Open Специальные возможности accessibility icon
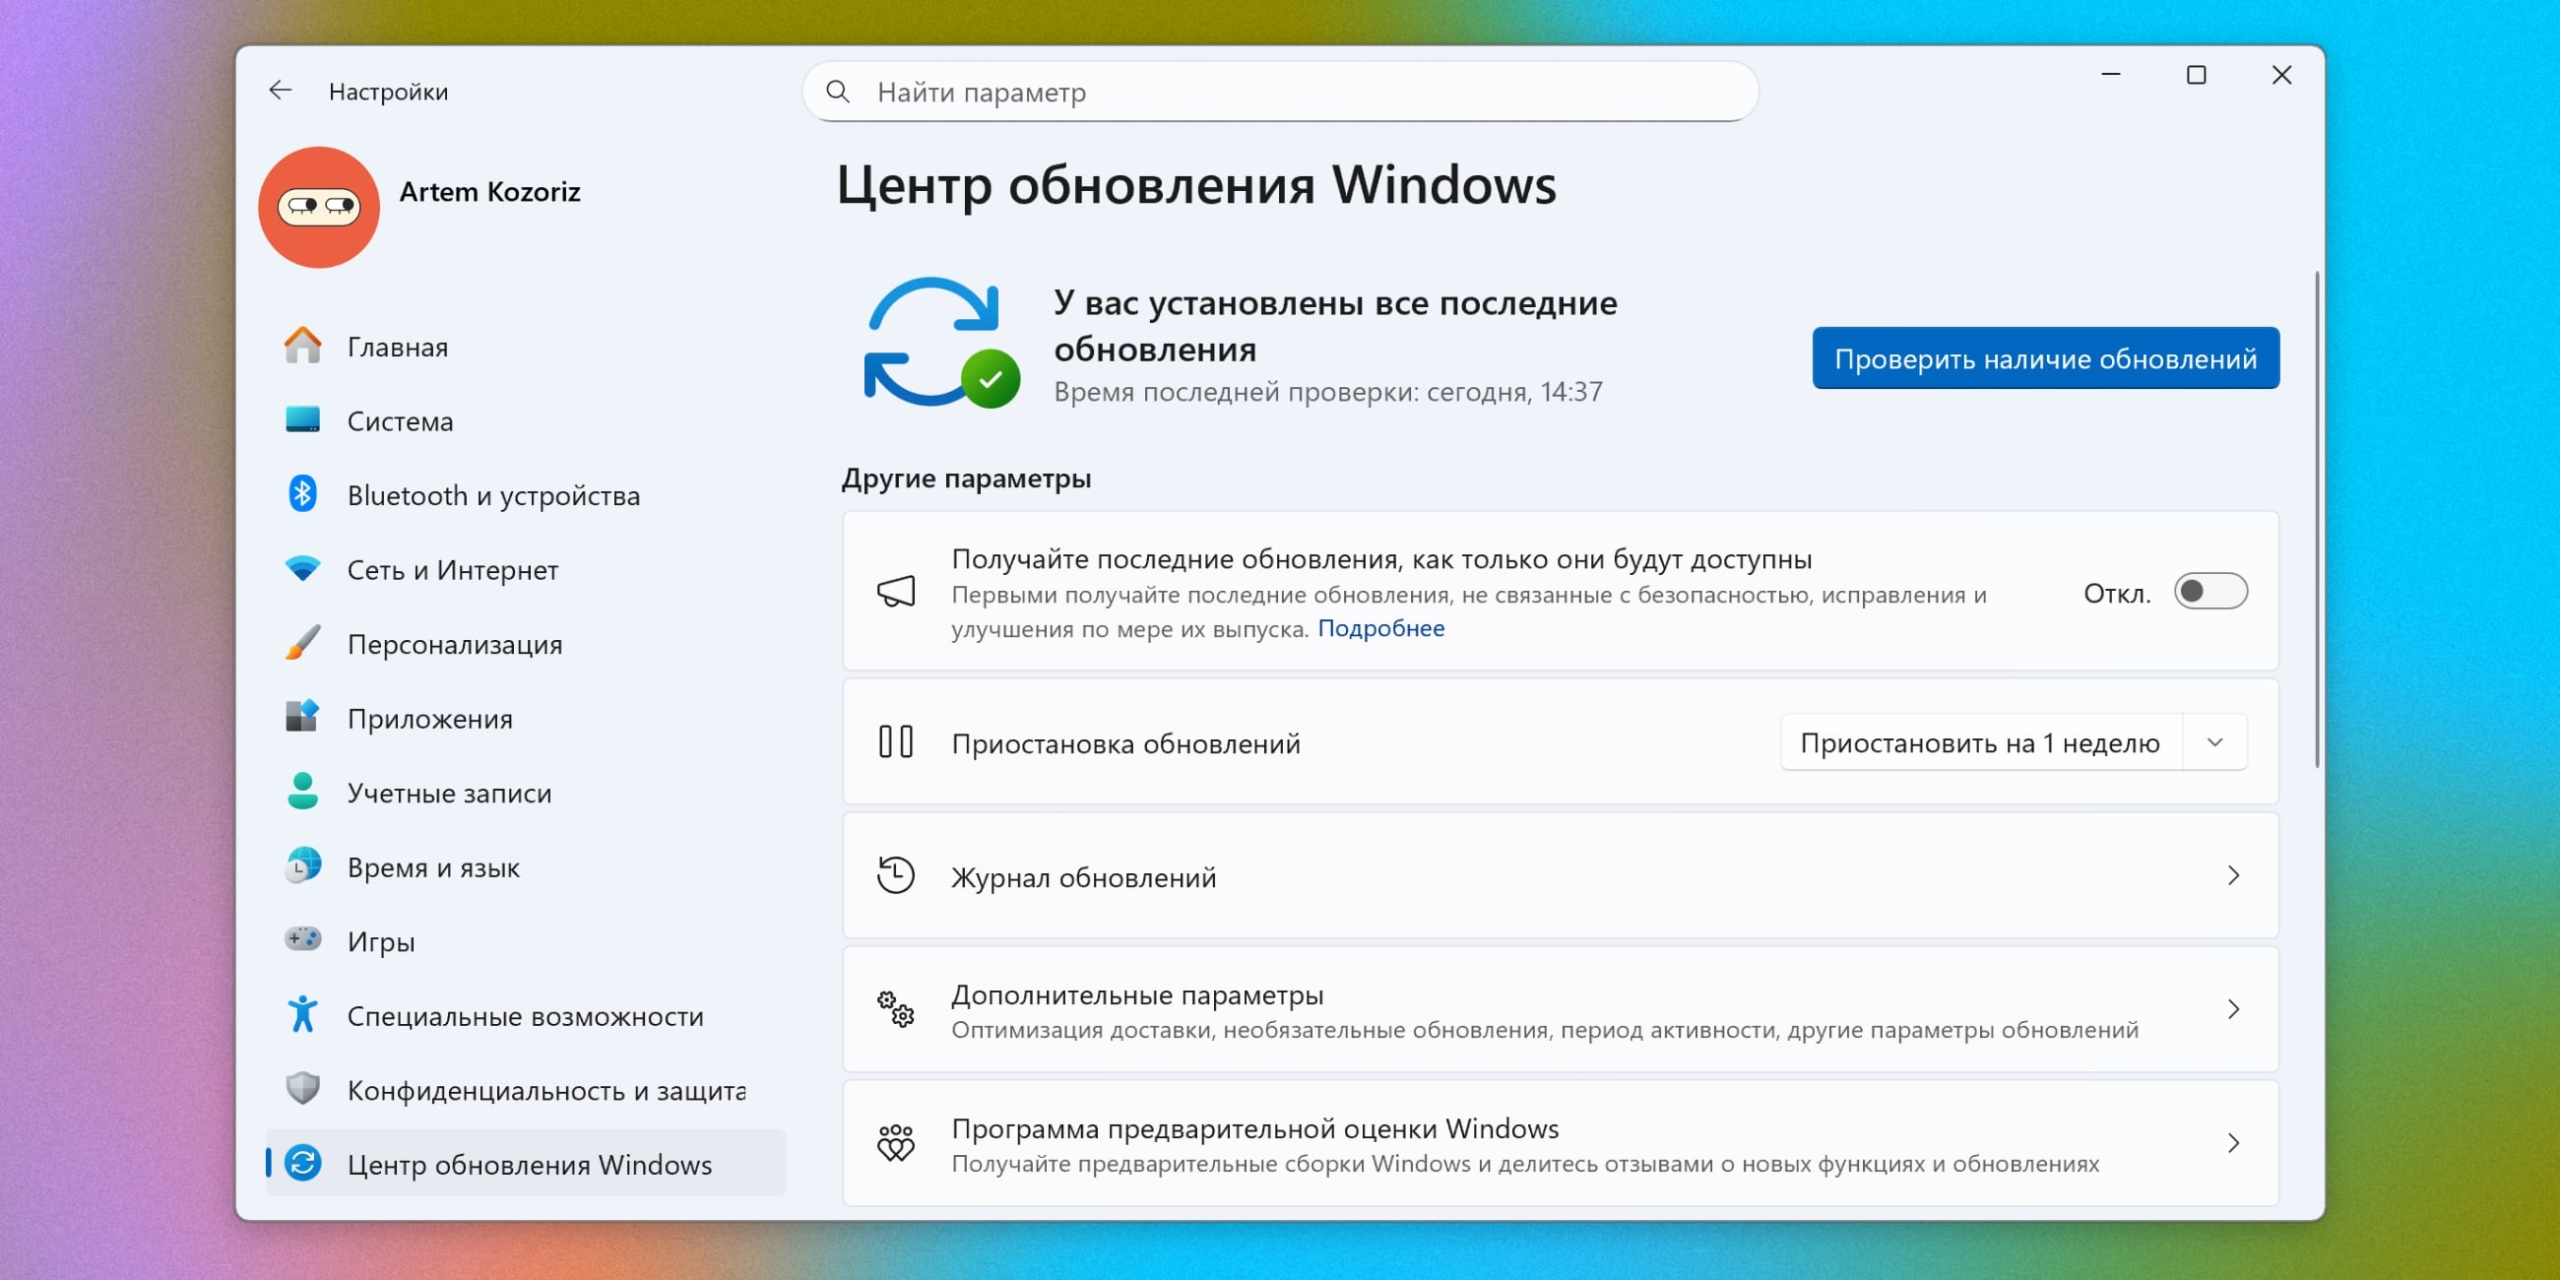This screenshot has height=1280, width=2560. 303,1015
